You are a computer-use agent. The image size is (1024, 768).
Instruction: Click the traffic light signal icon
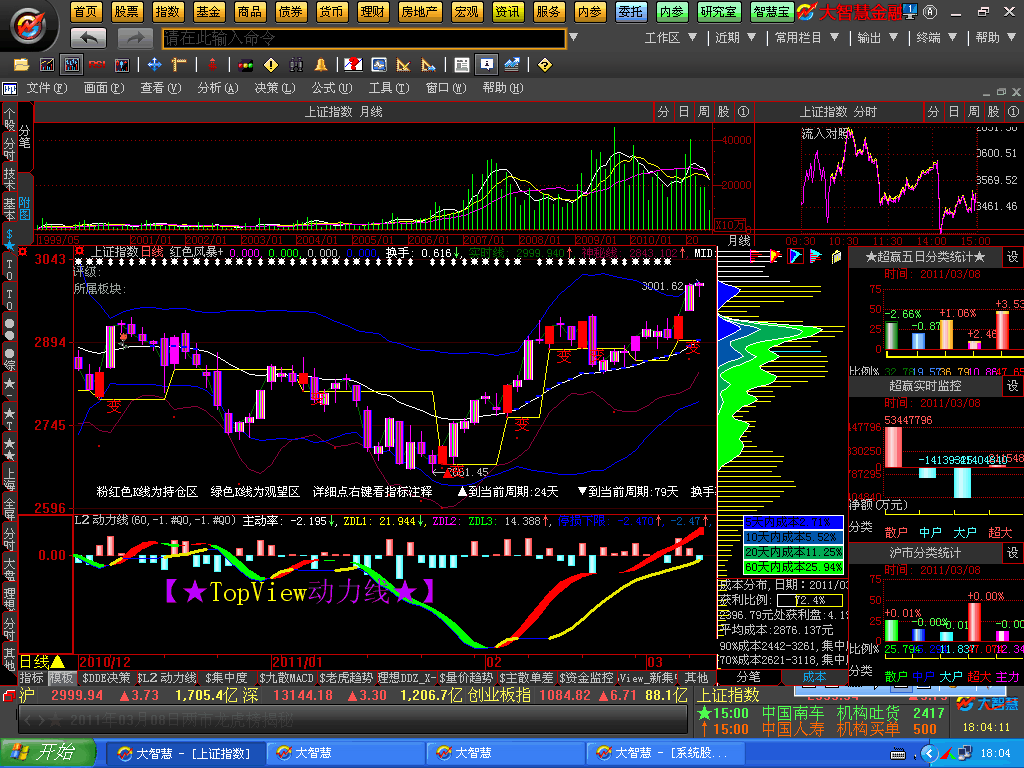coord(246,65)
